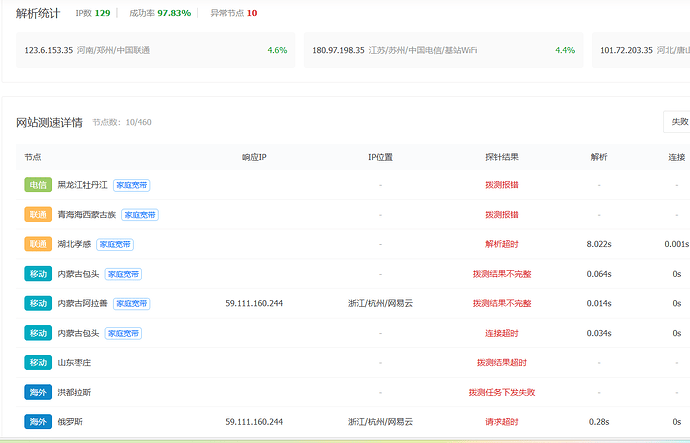This screenshot has height=443, width=690.
Task: Click 解析超时 result for 湖北孝感
Action: (x=502, y=244)
